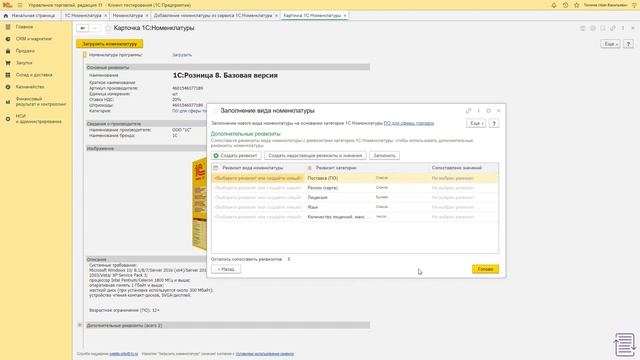Click the Казначейство section icon
Image resolution: width=640 pixels, height=360 pixels.
pos(8,87)
